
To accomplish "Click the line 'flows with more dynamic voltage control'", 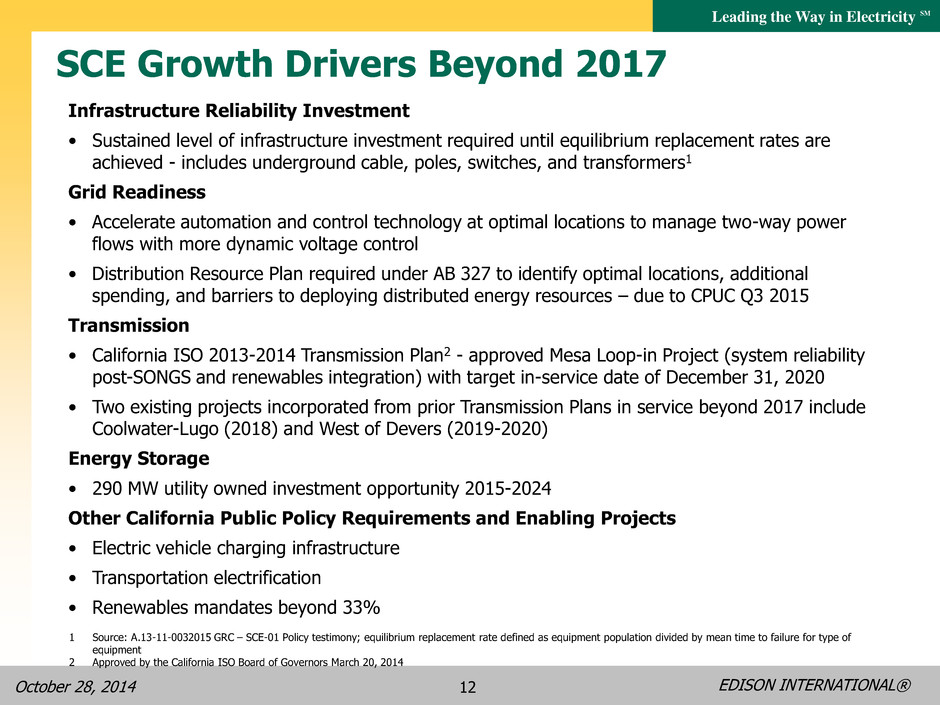I will click(255, 244).
